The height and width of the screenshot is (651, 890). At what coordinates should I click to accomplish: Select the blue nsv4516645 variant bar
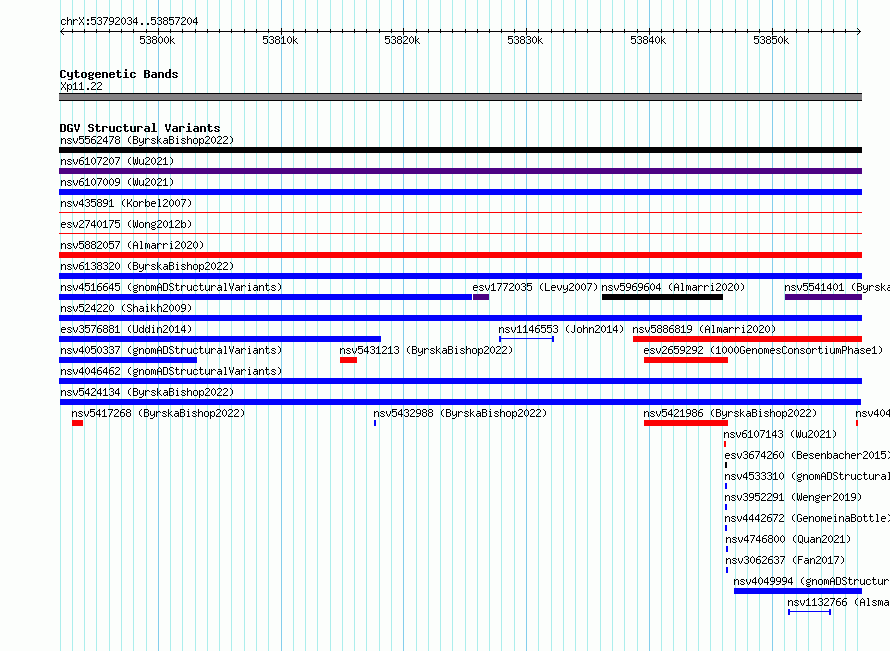tap(266, 297)
